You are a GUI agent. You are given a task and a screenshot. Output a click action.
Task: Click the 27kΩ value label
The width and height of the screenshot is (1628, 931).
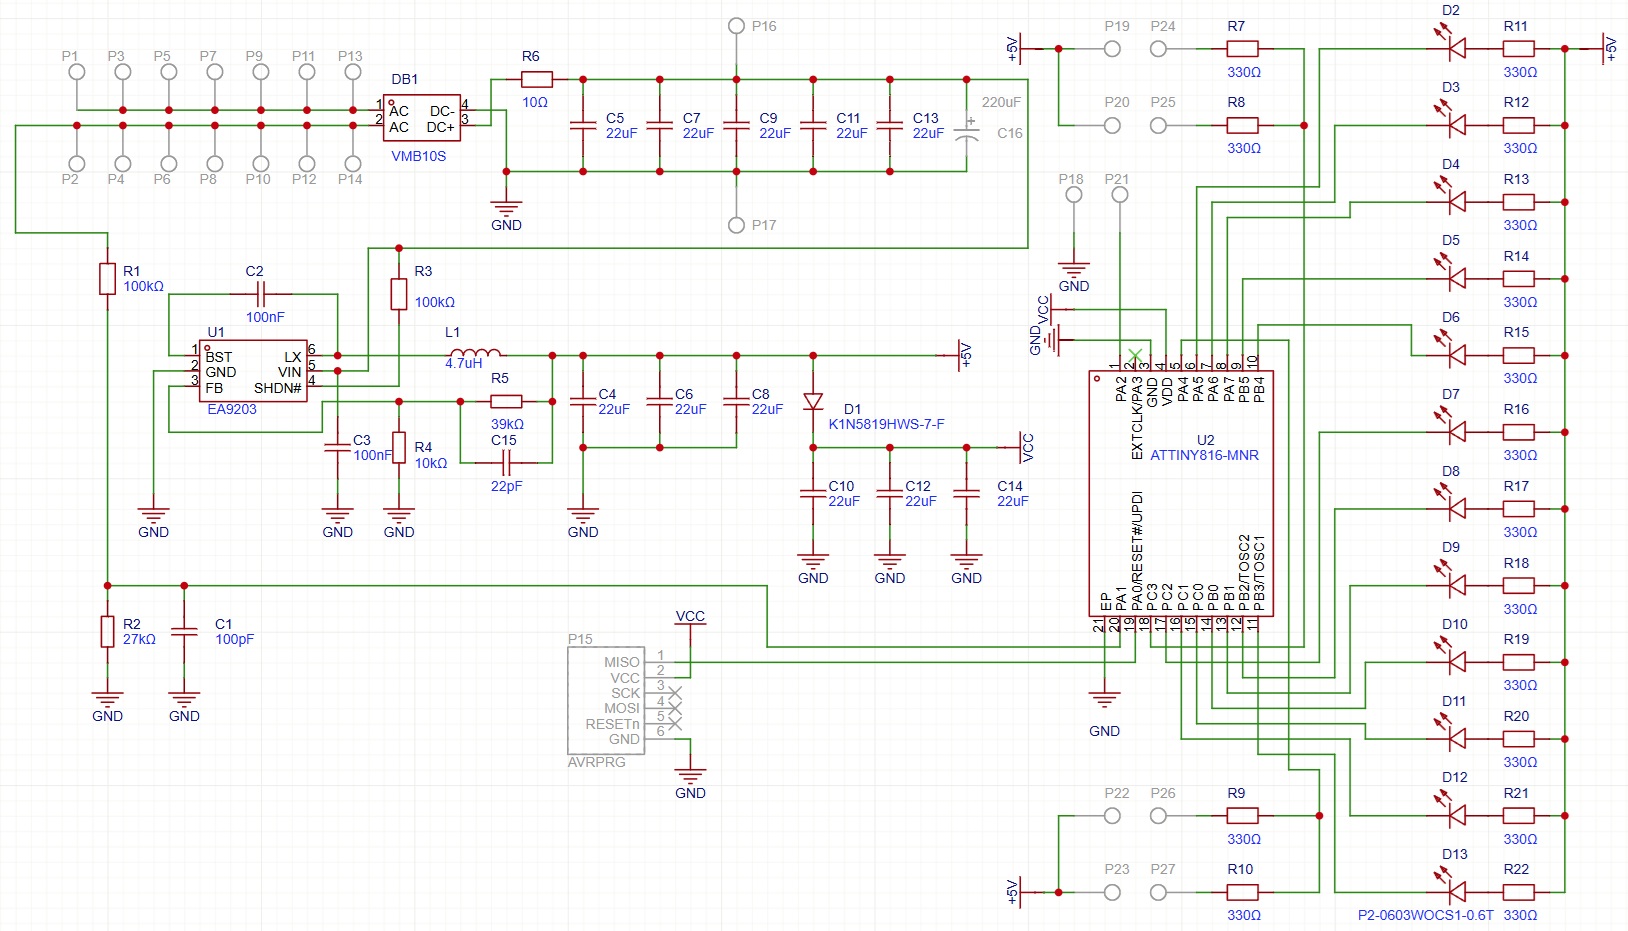139,639
